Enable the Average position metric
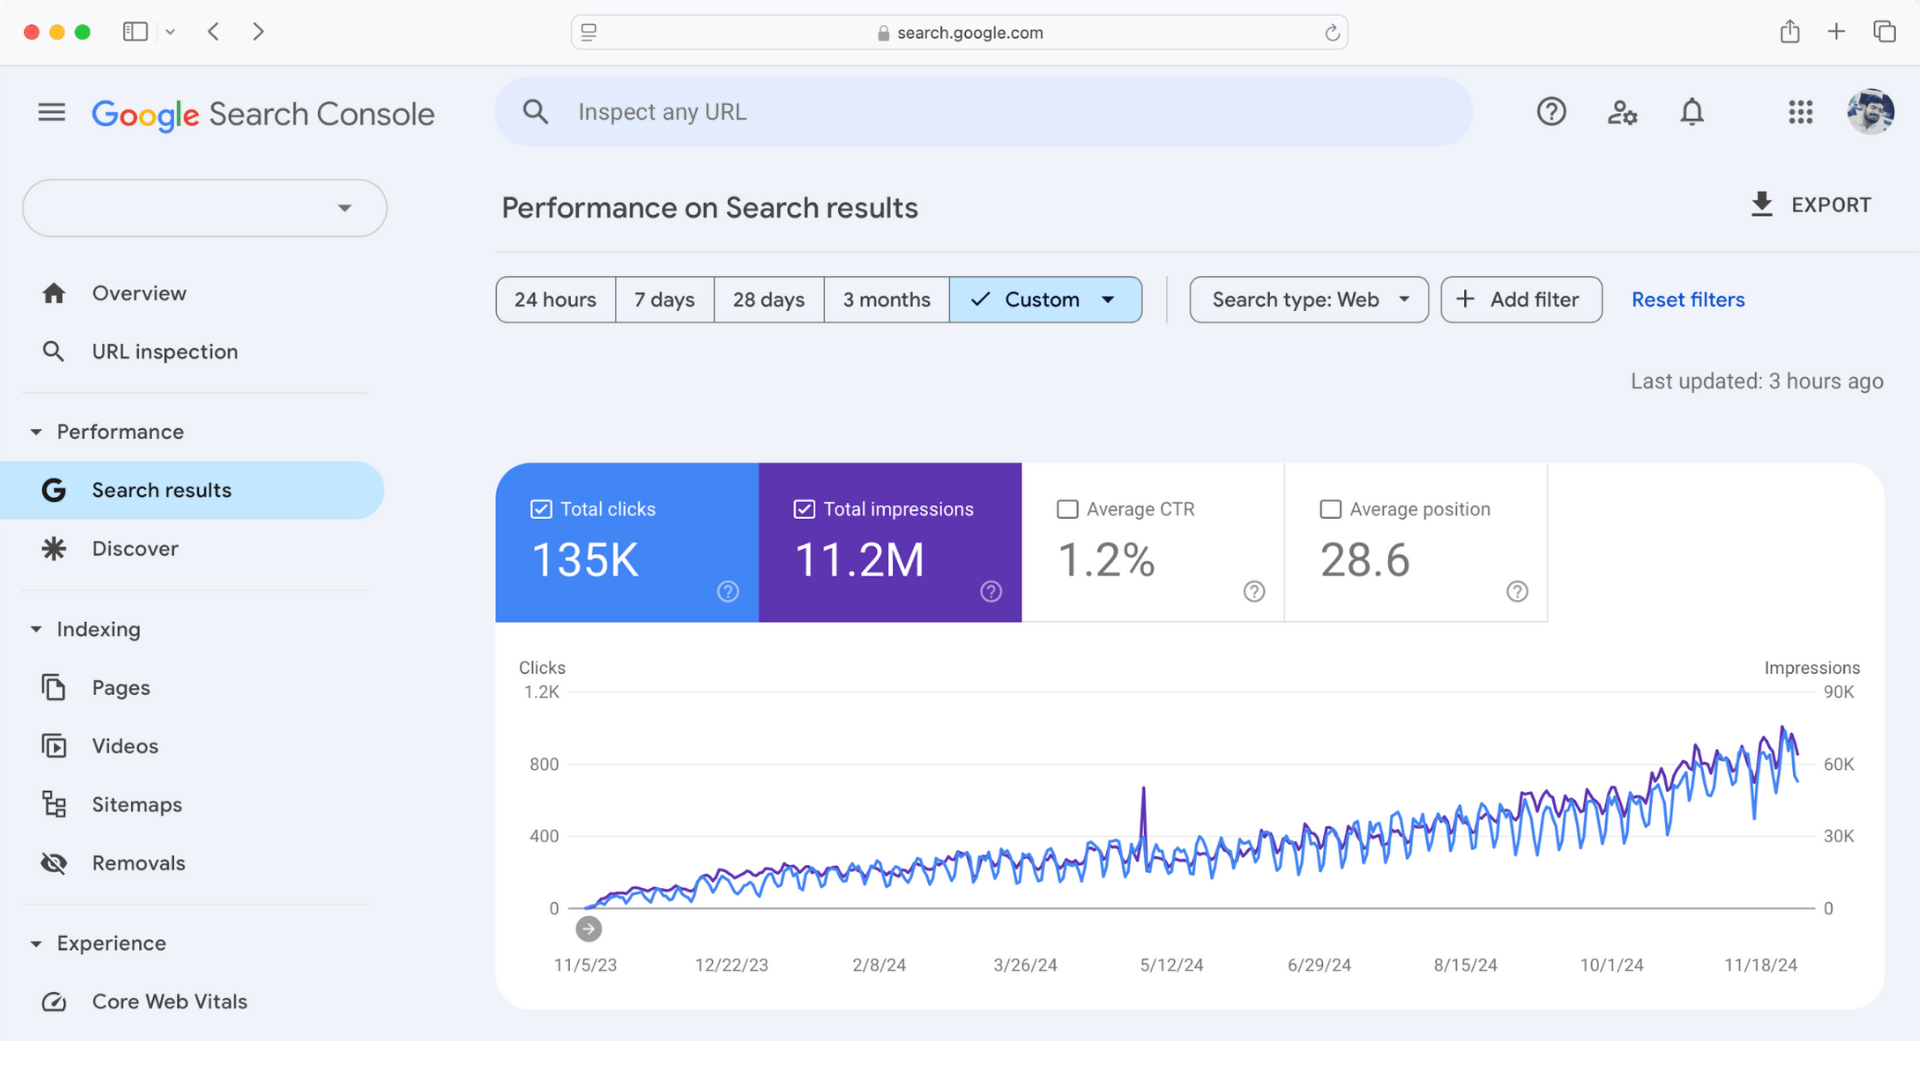The image size is (1920, 1080). pyautogui.click(x=1330, y=509)
